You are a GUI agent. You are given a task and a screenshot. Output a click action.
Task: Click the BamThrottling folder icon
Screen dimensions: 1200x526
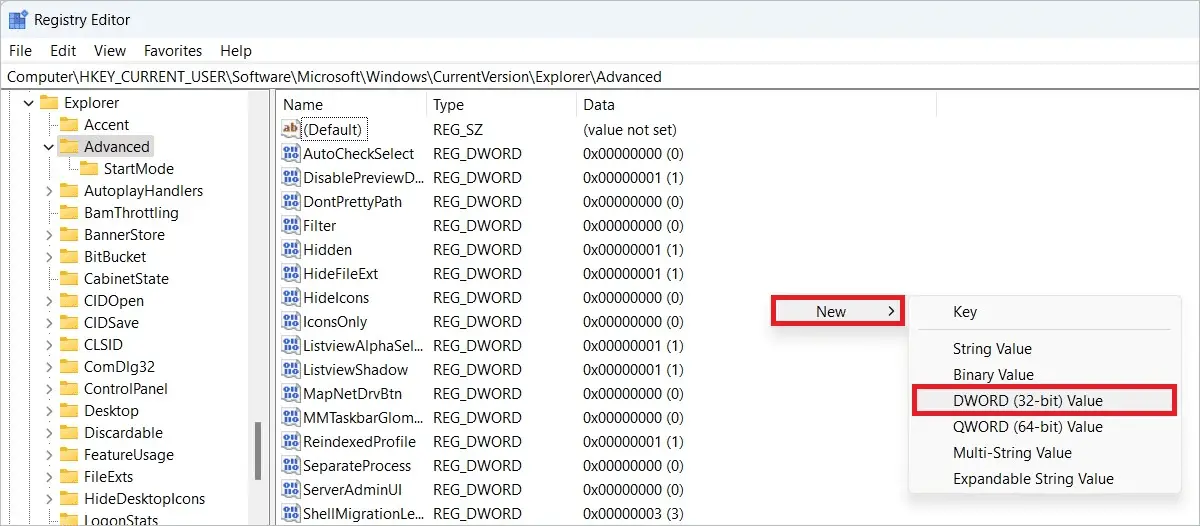click(x=69, y=212)
